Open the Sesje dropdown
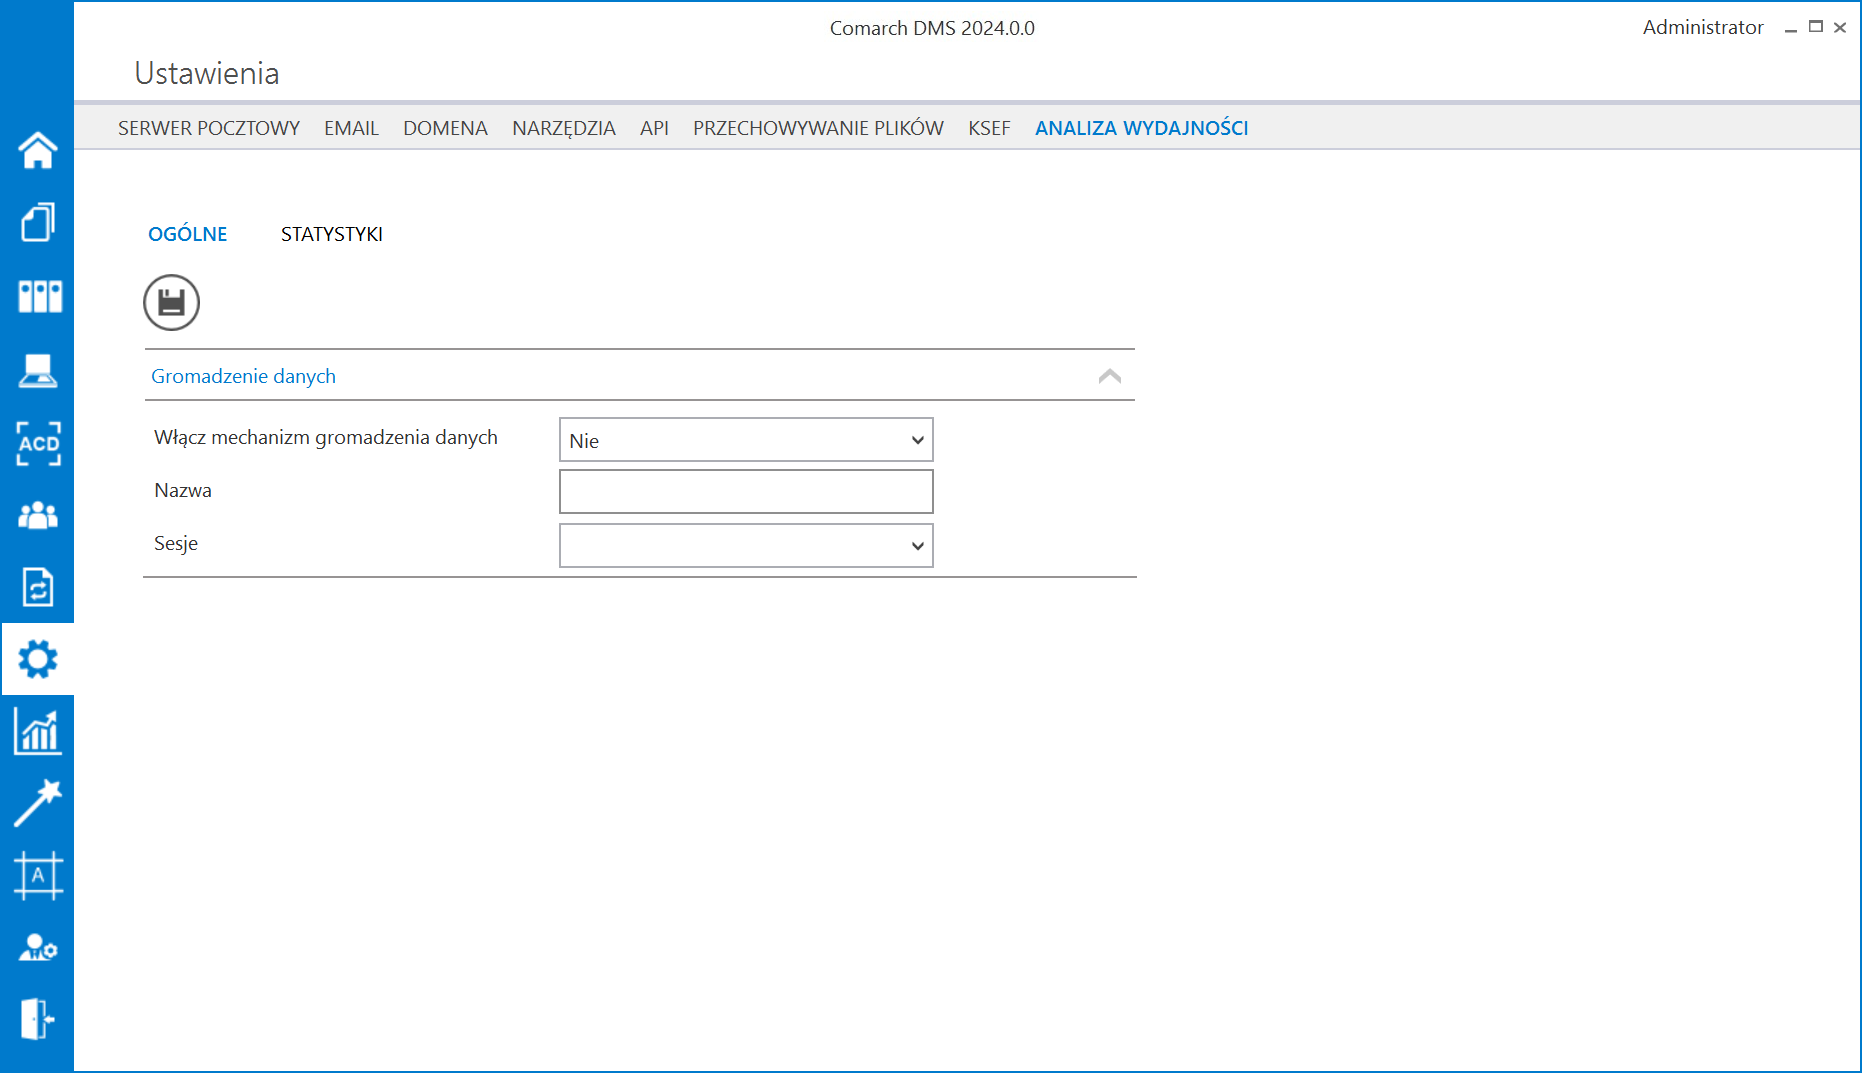Viewport: 1862px width, 1073px height. (746, 546)
